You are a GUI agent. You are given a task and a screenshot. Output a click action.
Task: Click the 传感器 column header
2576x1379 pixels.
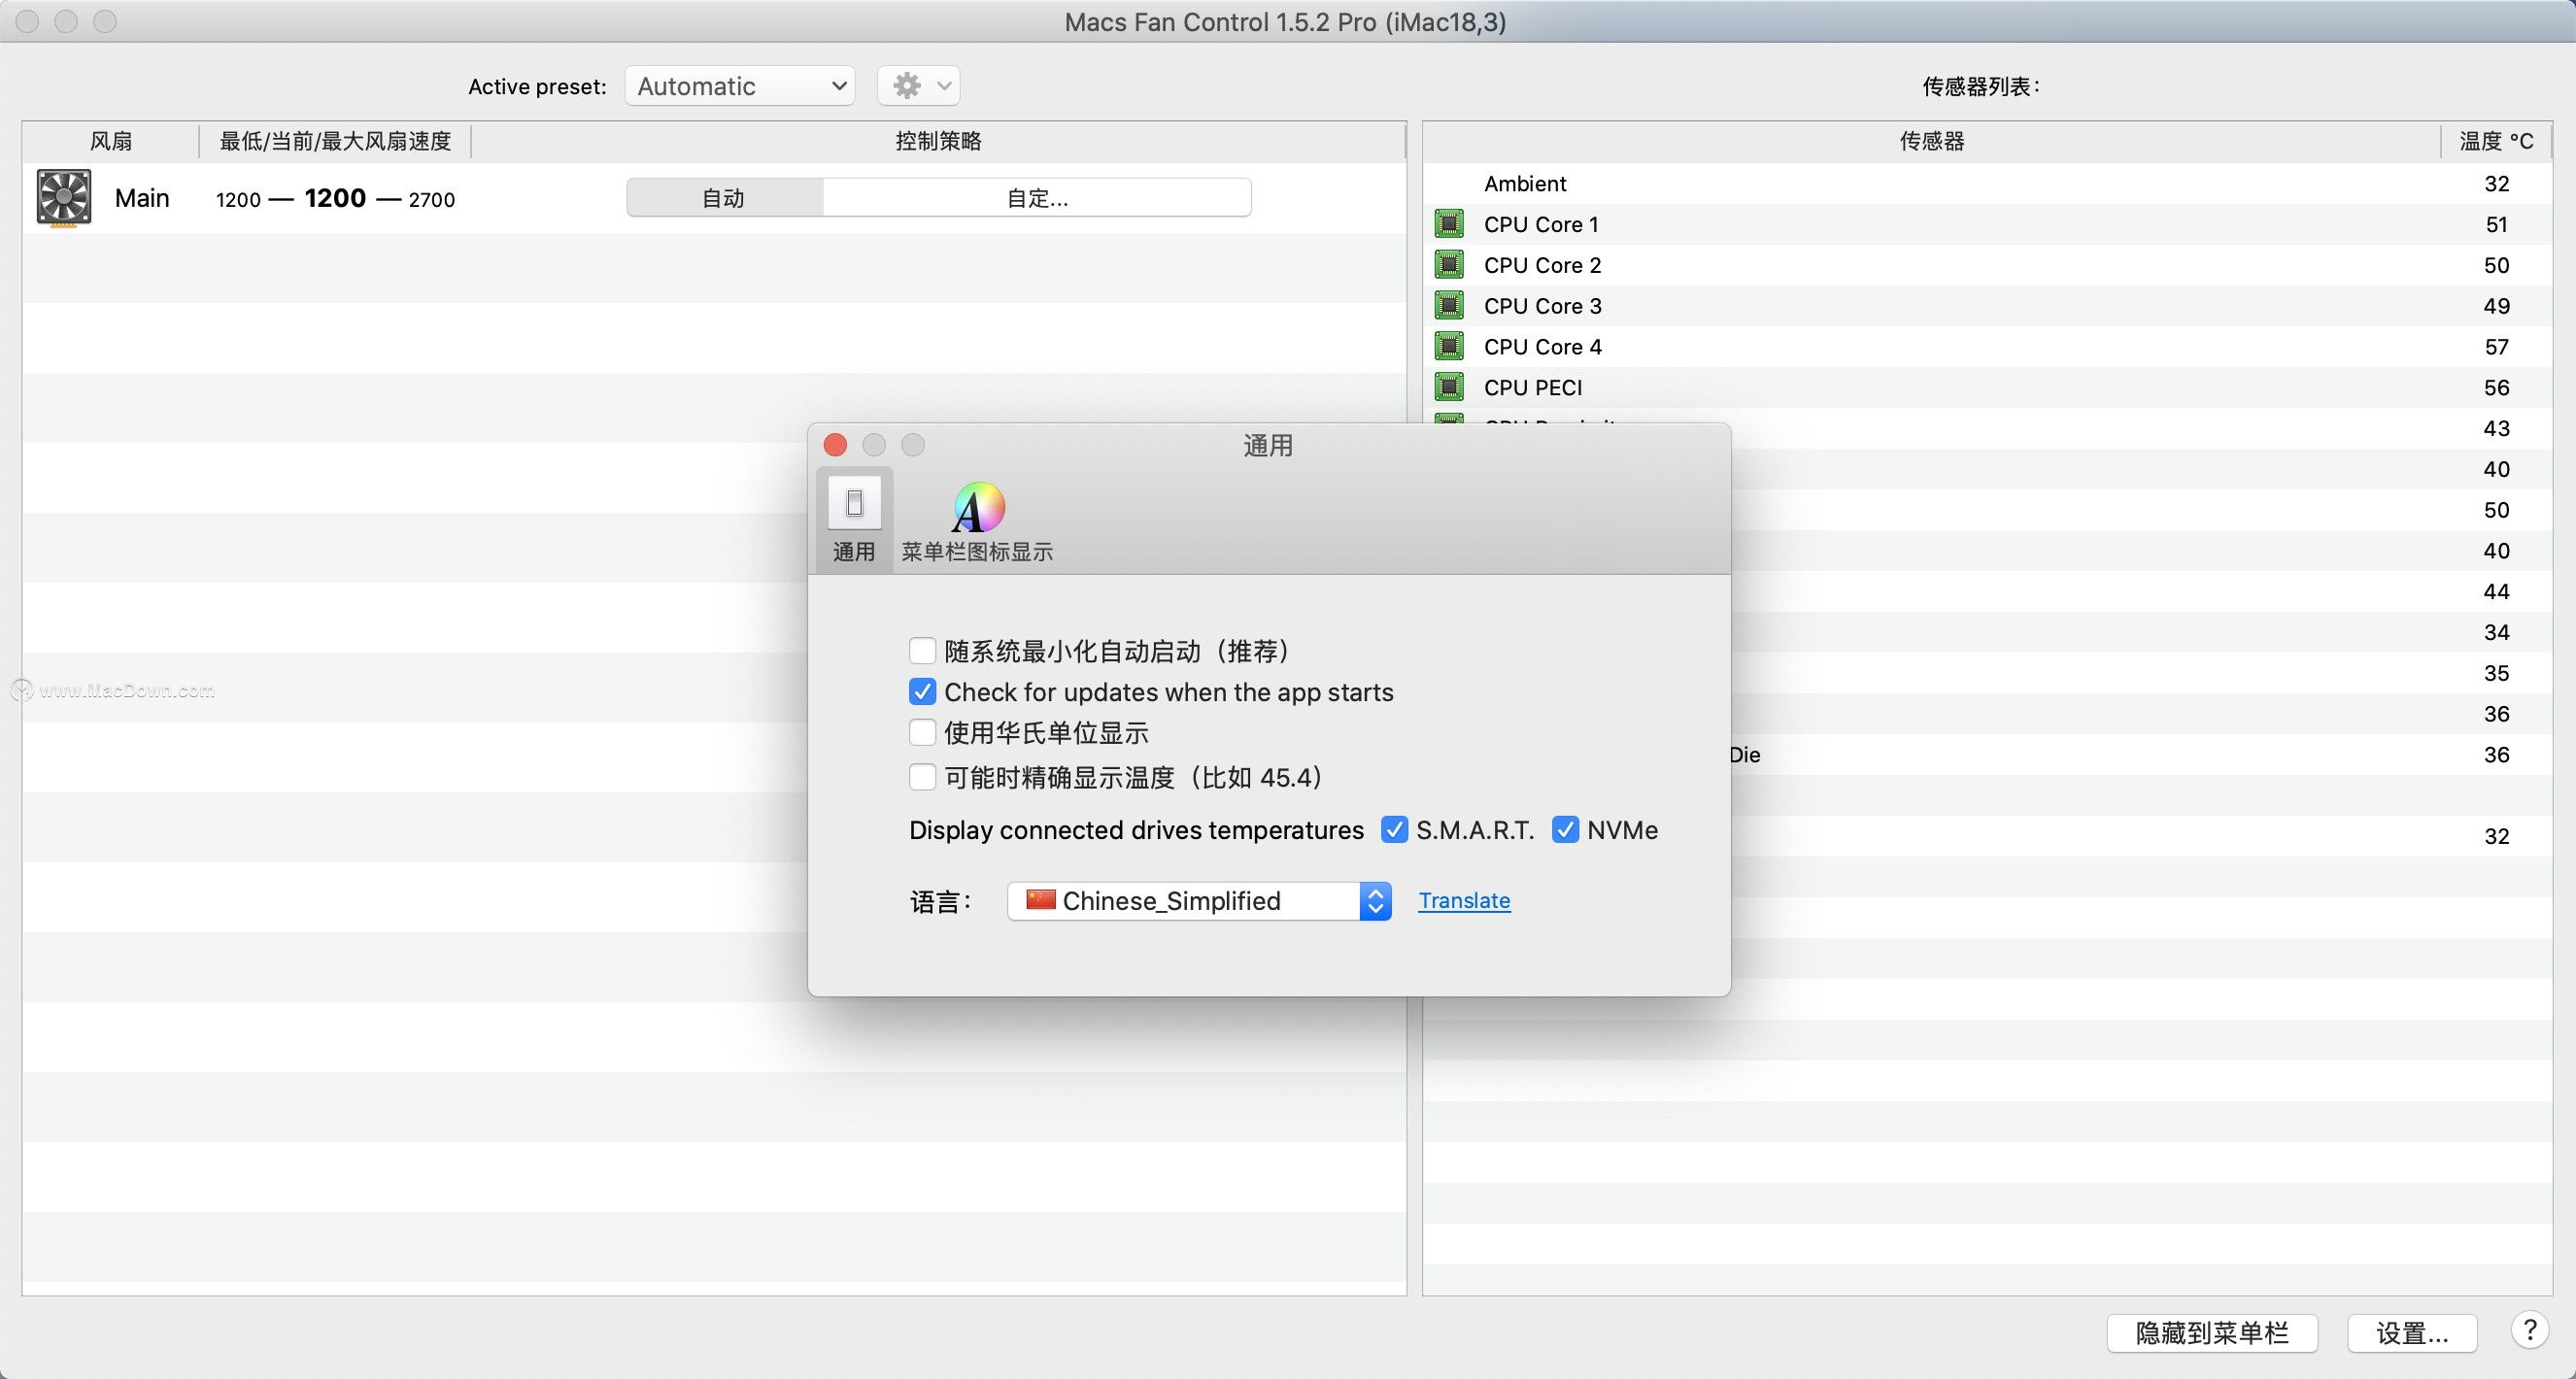(x=1932, y=141)
